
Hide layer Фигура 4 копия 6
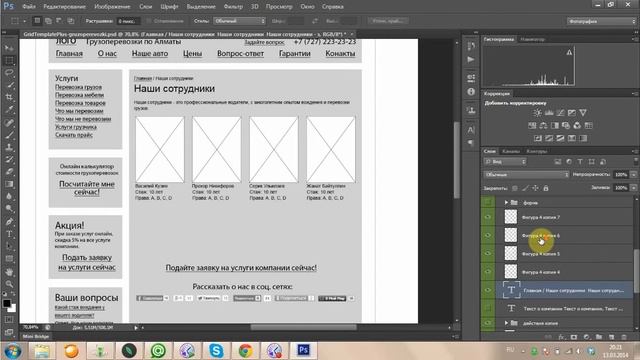point(488,236)
